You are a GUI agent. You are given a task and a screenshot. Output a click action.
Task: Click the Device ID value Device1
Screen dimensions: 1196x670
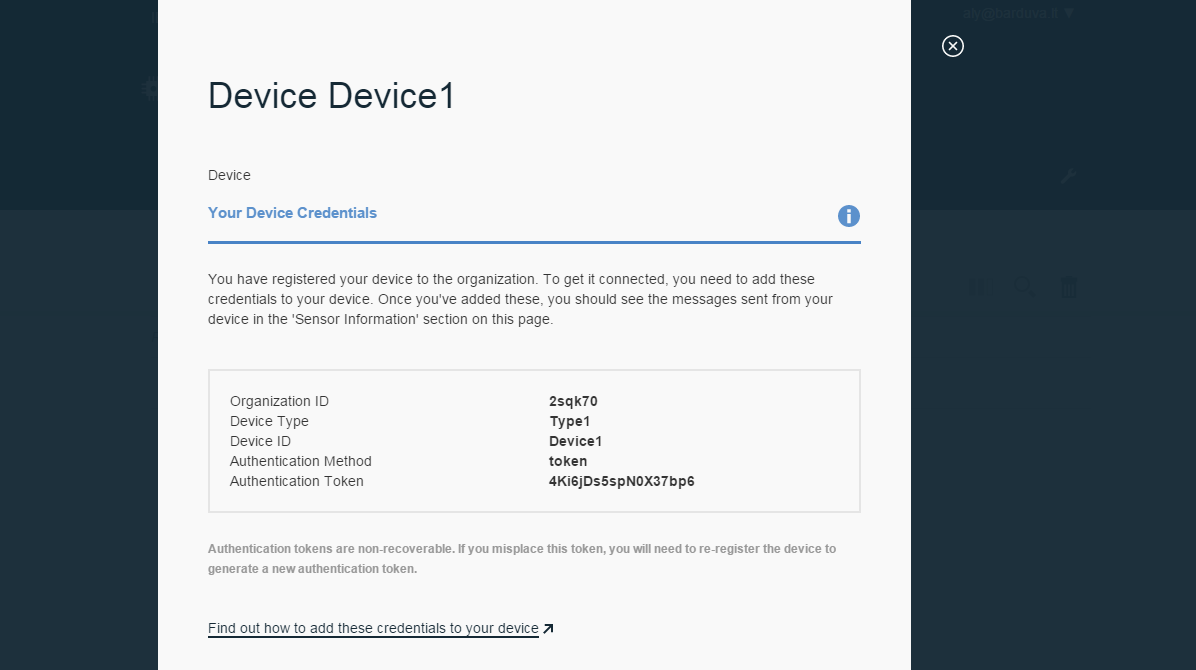point(575,441)
